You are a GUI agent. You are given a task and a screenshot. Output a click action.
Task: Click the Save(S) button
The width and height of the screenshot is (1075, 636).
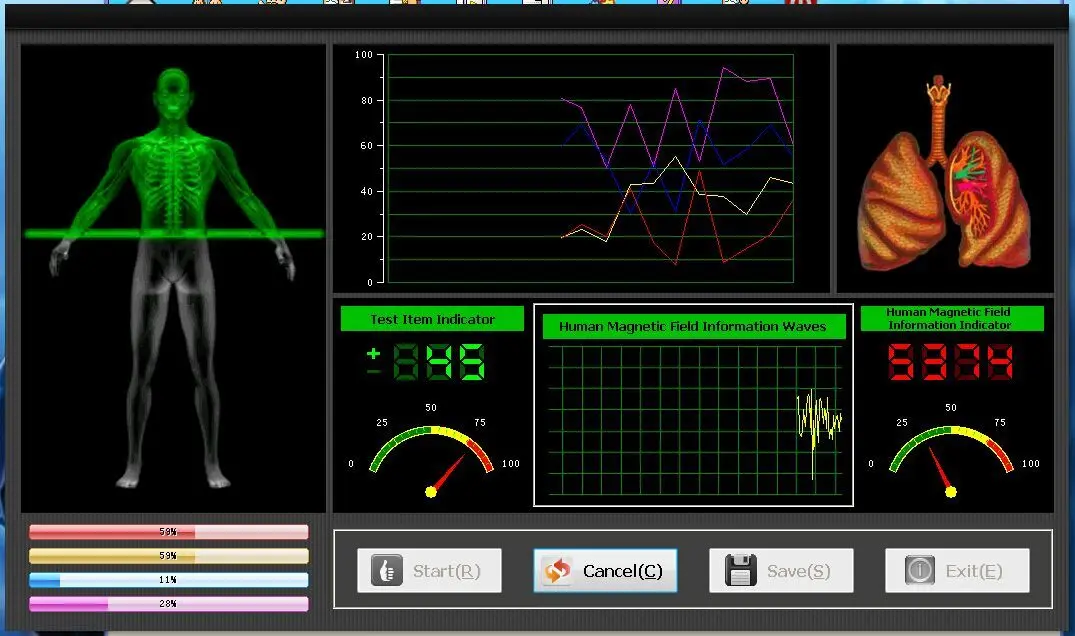tap(781, 570)
